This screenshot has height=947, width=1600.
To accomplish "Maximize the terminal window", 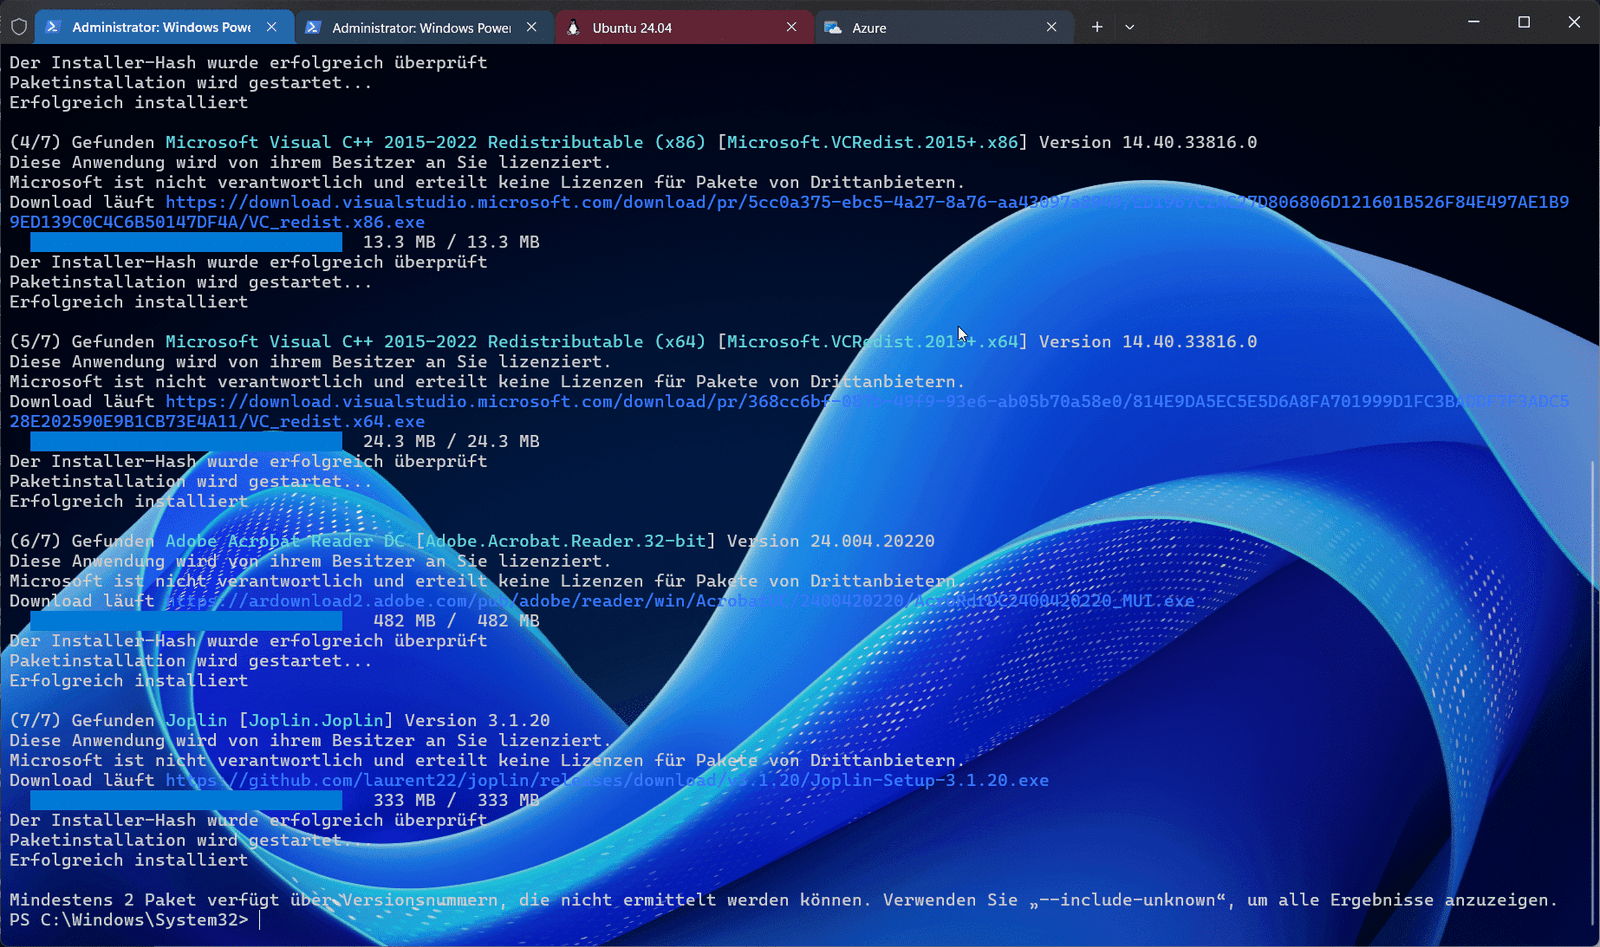I will coord(1523,22).
